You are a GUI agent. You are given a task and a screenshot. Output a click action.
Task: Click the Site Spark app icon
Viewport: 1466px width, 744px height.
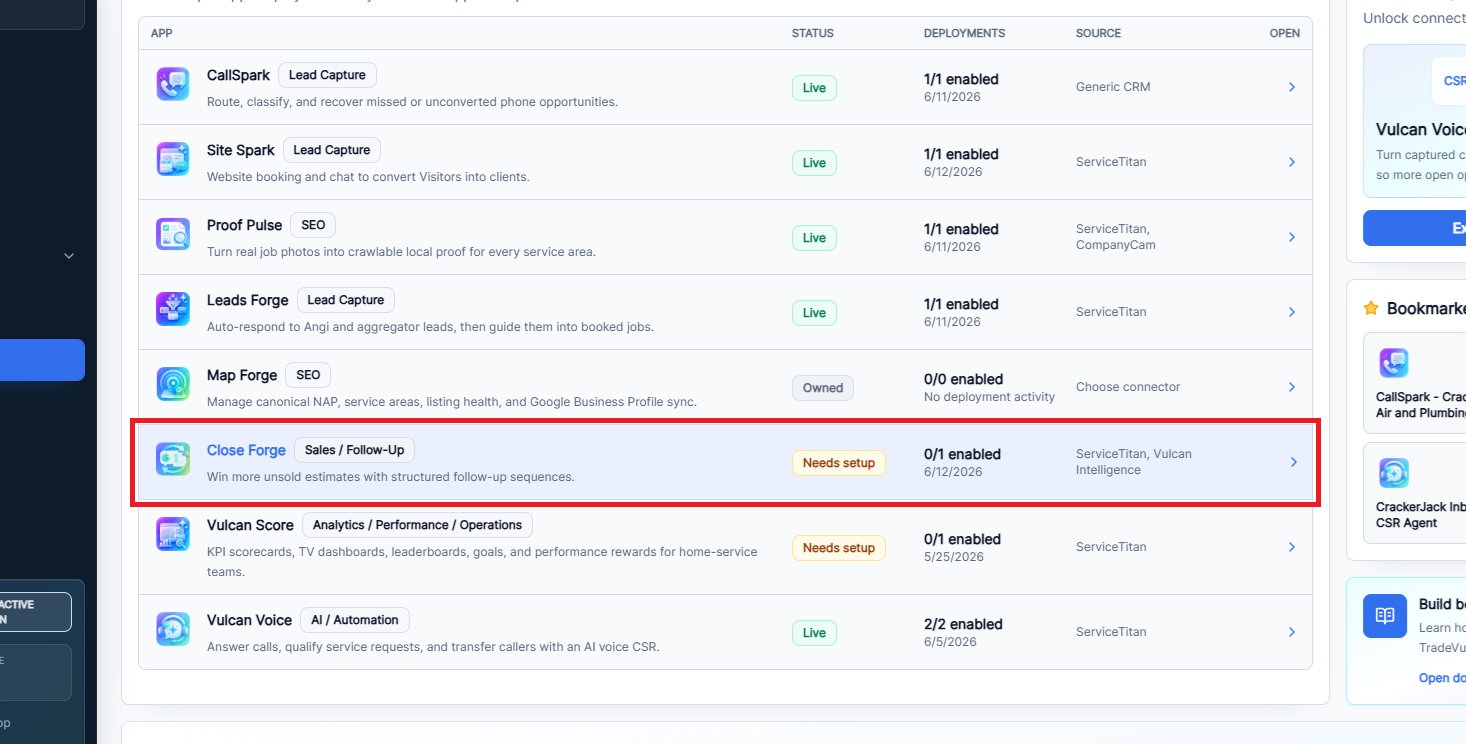click(173, 159)
